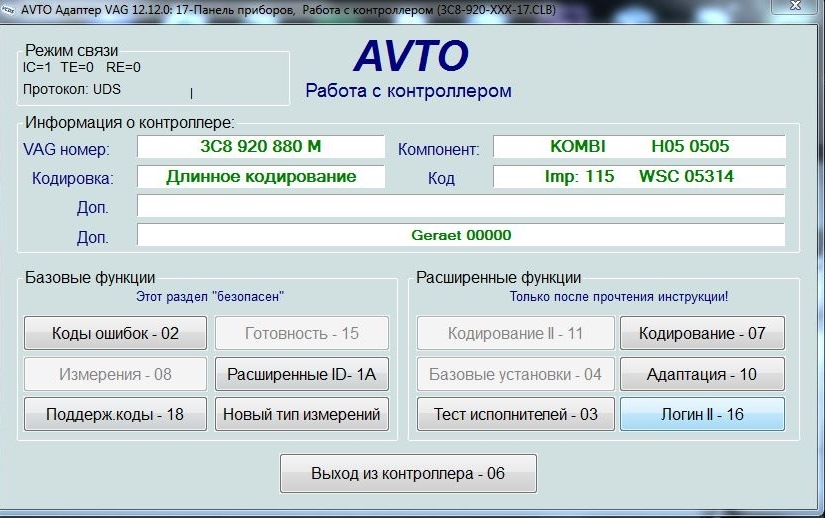Click the VAG номер field 3C8 920 880 M

[261, 146]
